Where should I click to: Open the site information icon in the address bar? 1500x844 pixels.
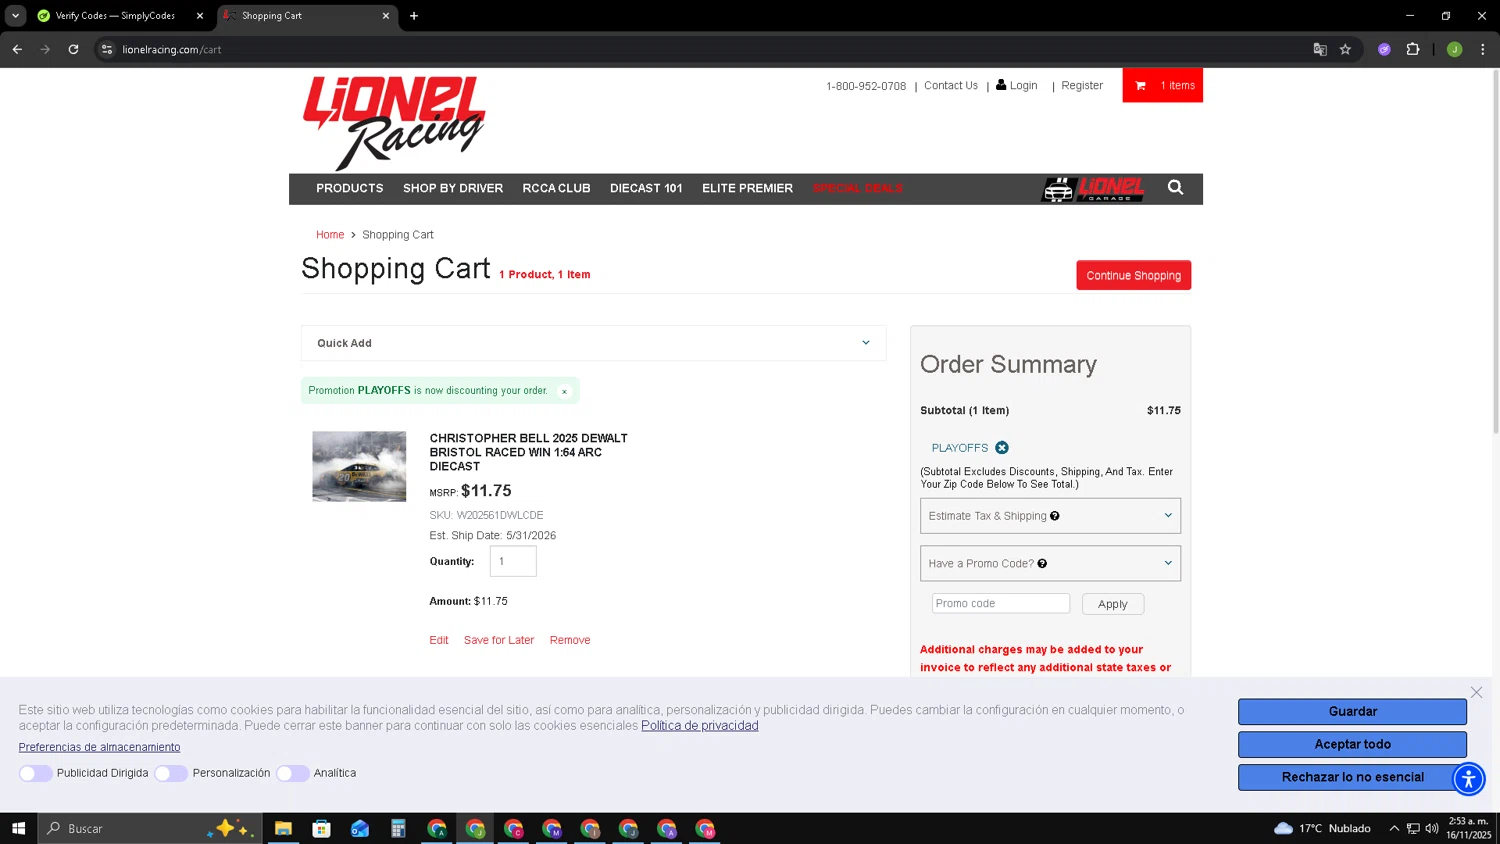tap(107, 49)
